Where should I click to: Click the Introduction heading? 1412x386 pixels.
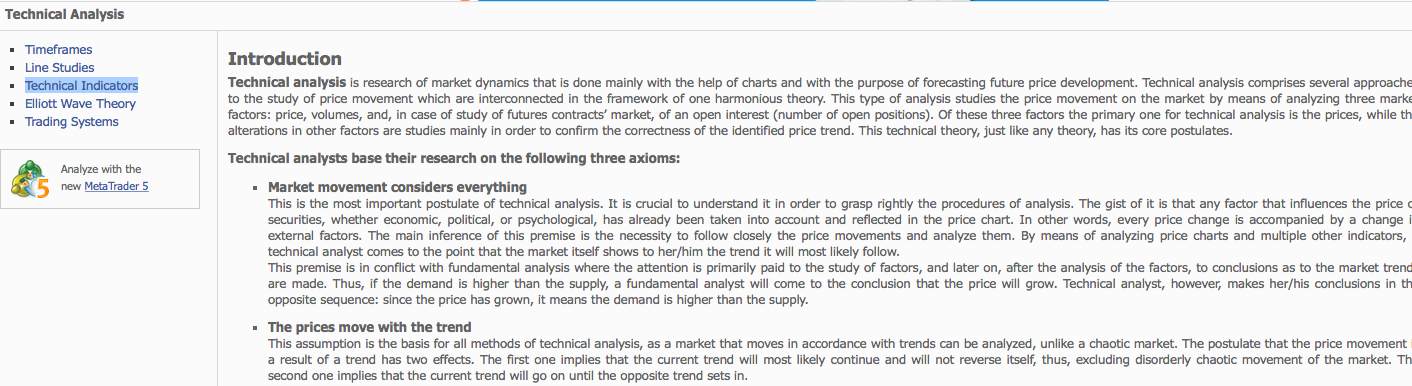(285, 59)
